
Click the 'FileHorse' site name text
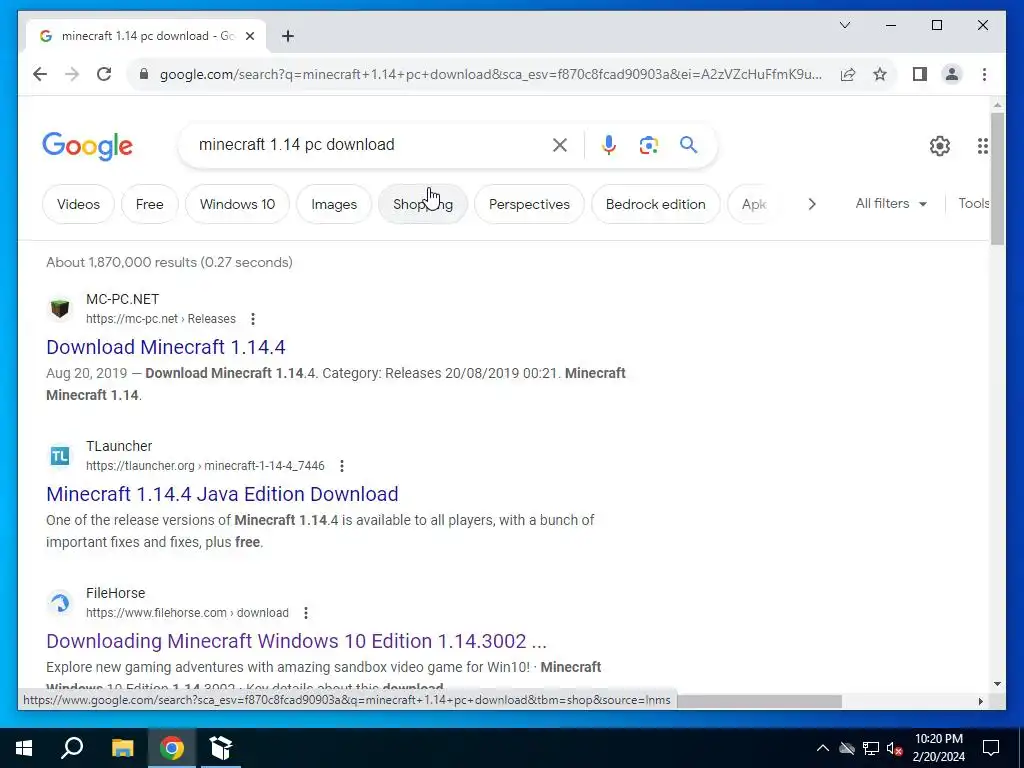pos(116,593)
